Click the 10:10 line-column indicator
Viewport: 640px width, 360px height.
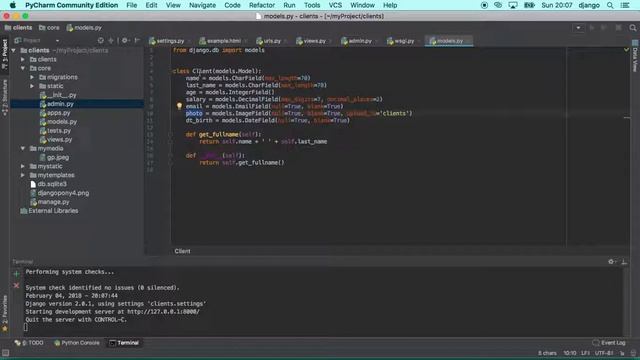coord(570,353)
